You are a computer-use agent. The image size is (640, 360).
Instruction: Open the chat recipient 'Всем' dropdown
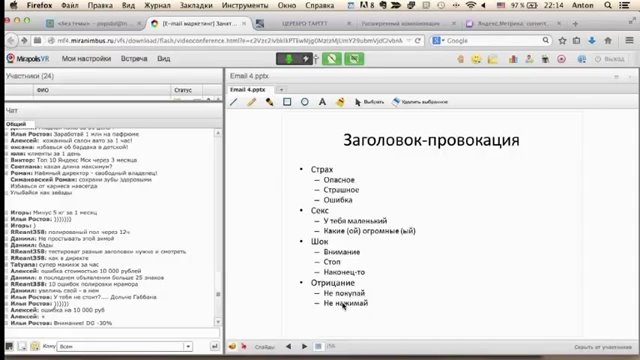(x=188, y=347)
